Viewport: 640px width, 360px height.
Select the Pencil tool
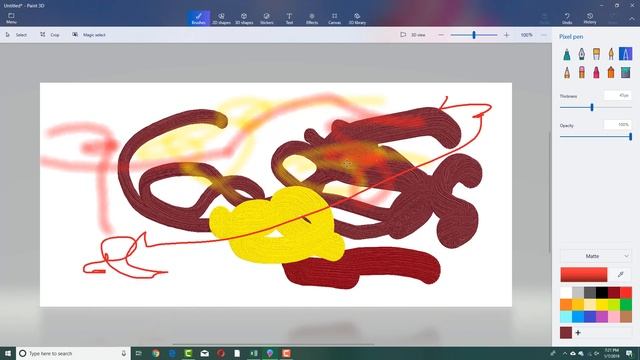pos(567,73)
